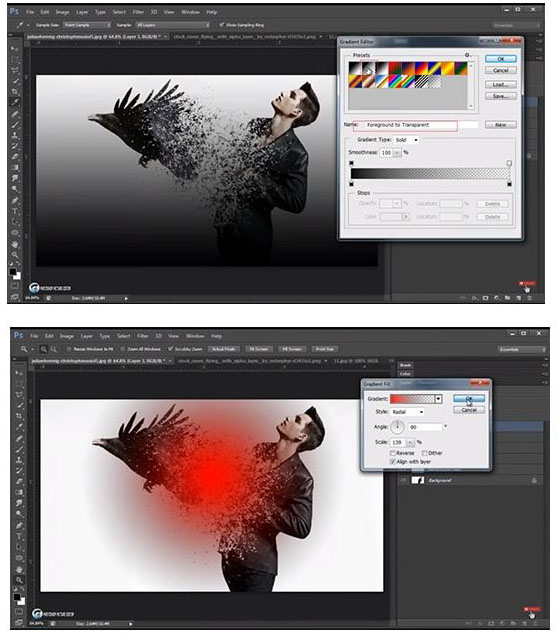Select the right opacity stop above gradient bar

coord(509,163)
